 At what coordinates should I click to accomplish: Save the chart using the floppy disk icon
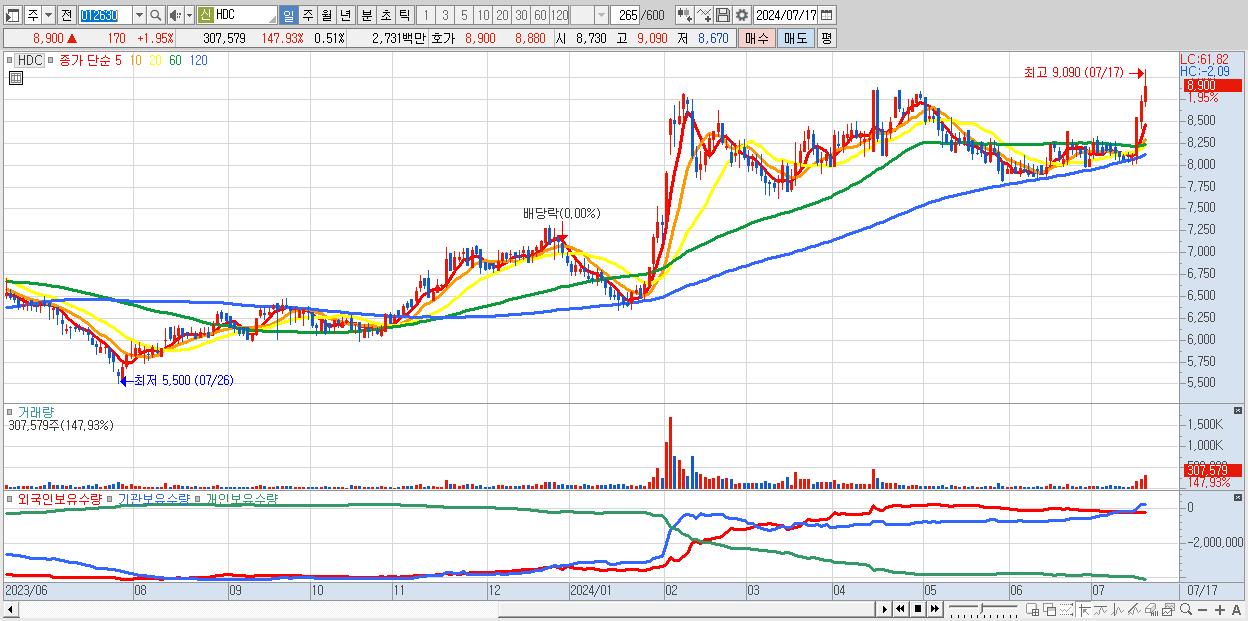[x=723, y=15]
